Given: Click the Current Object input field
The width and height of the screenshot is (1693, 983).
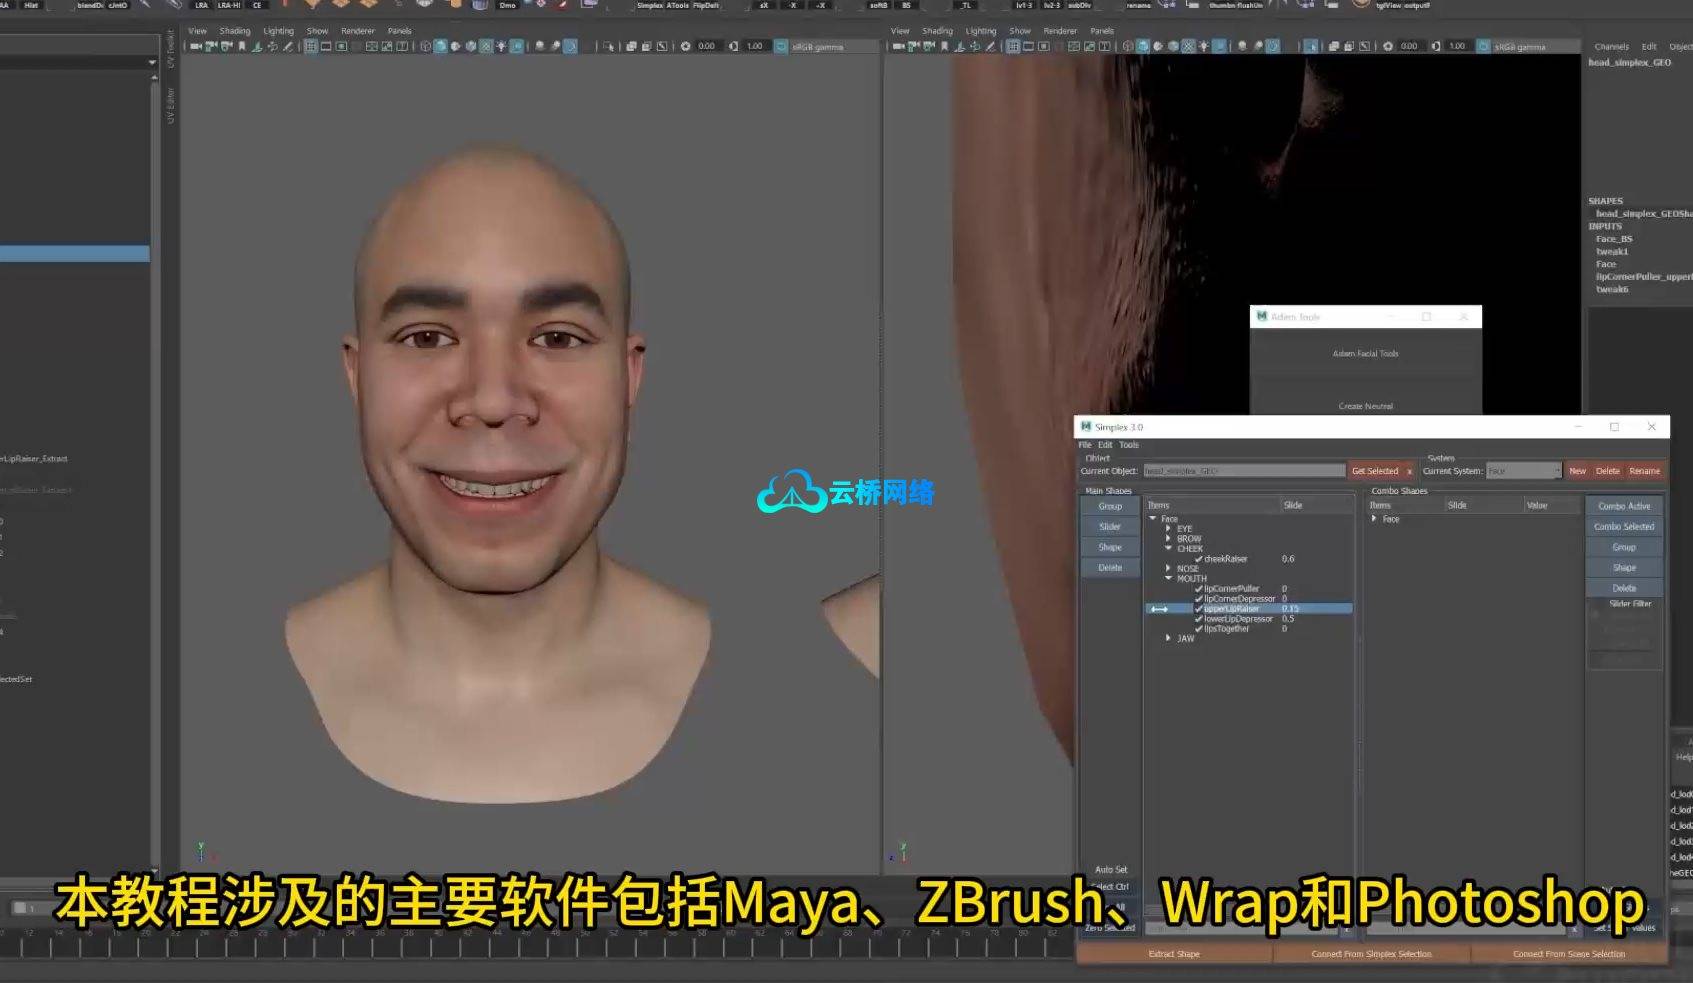Looking at the screenshot, I should click(1243, 471).
